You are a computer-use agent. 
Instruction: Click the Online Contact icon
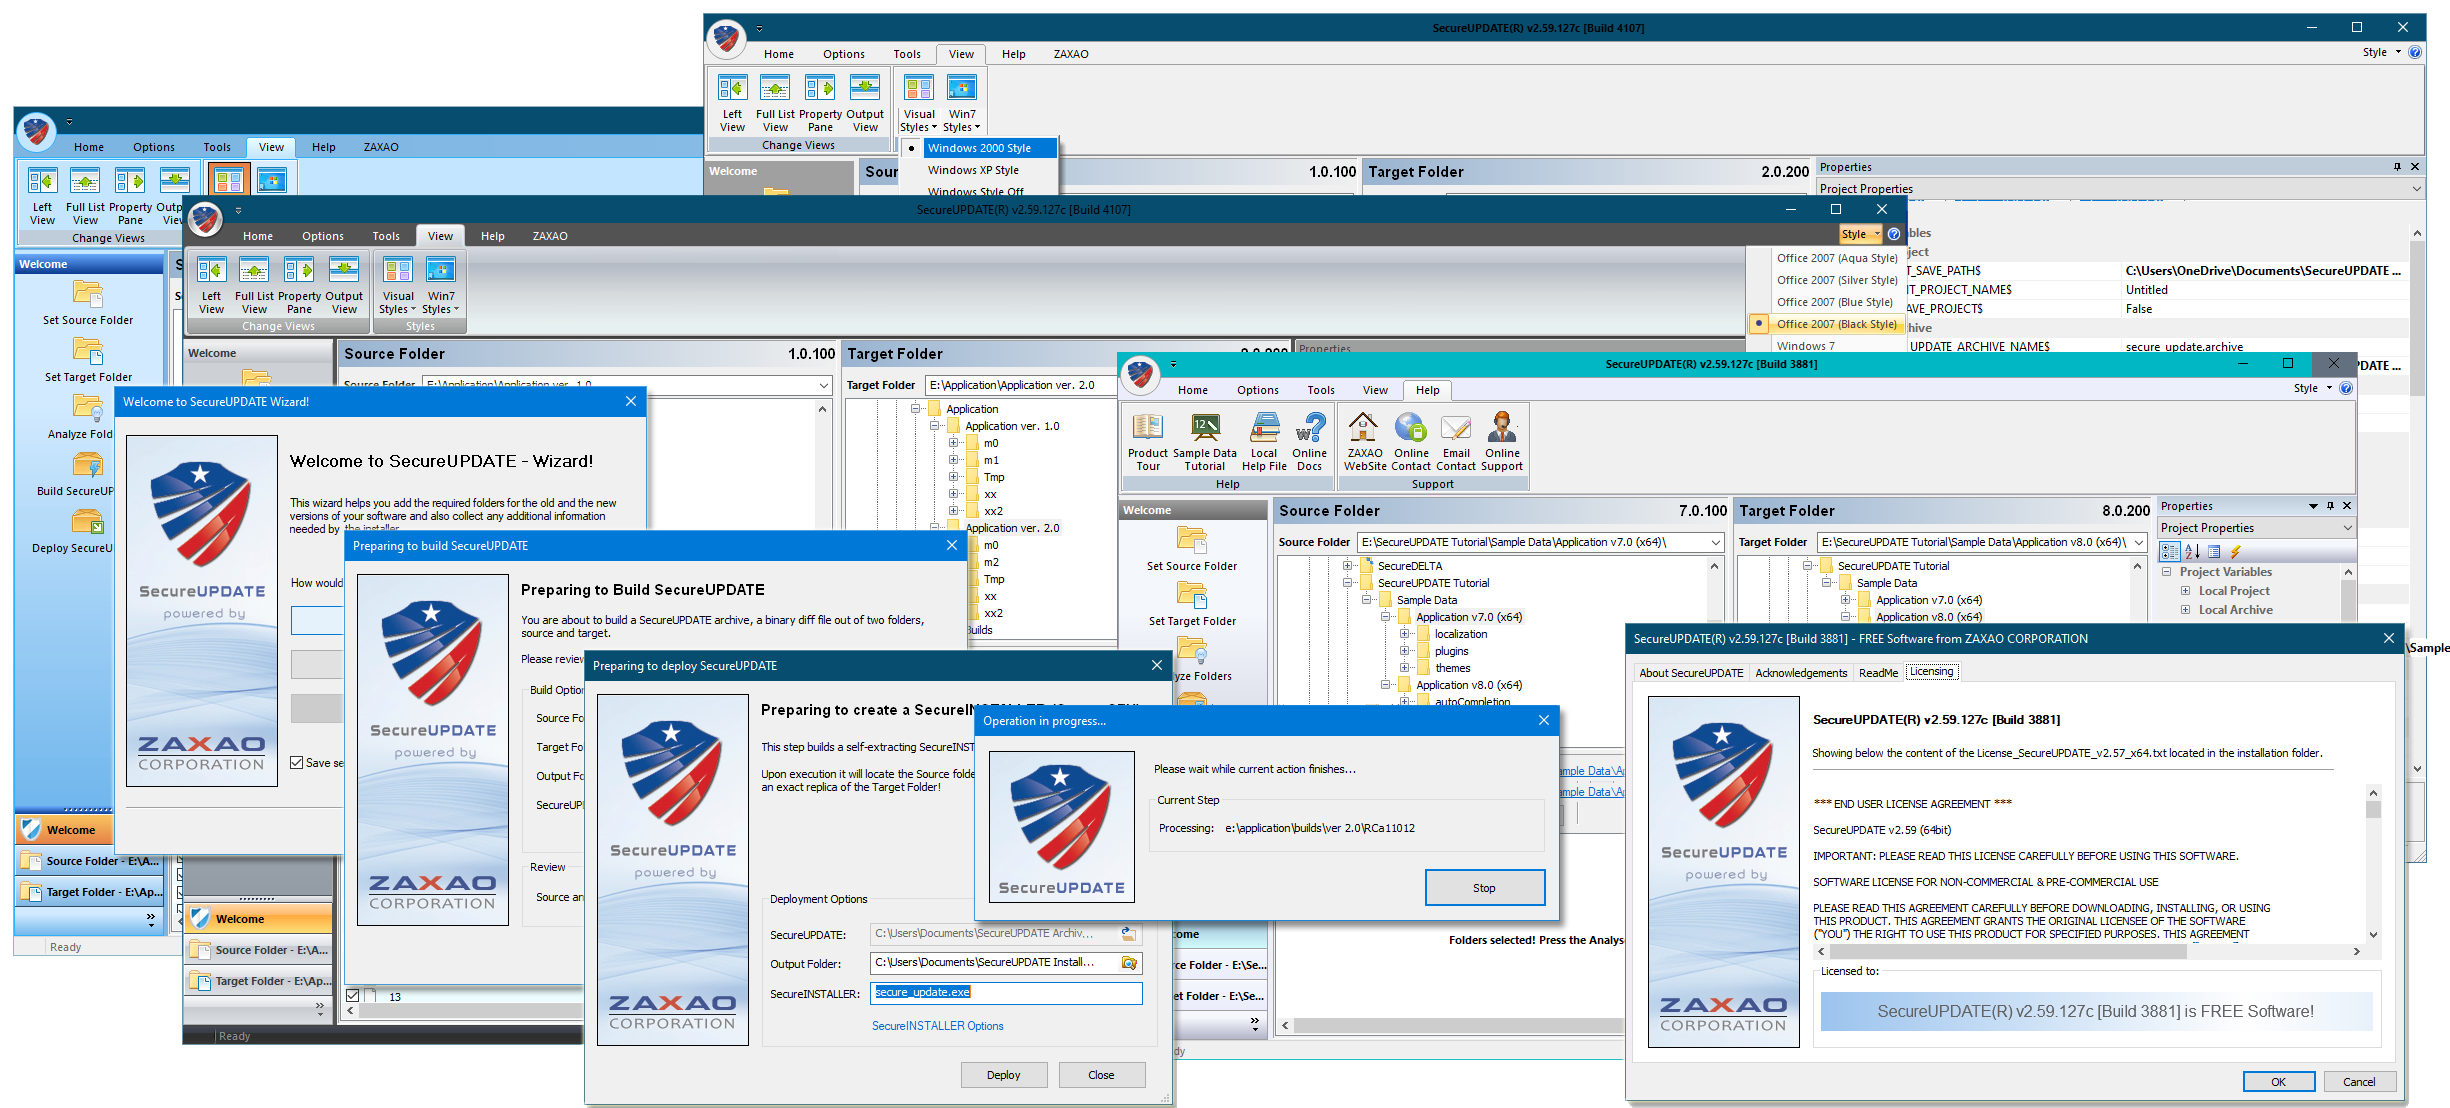pos(1411,441)
